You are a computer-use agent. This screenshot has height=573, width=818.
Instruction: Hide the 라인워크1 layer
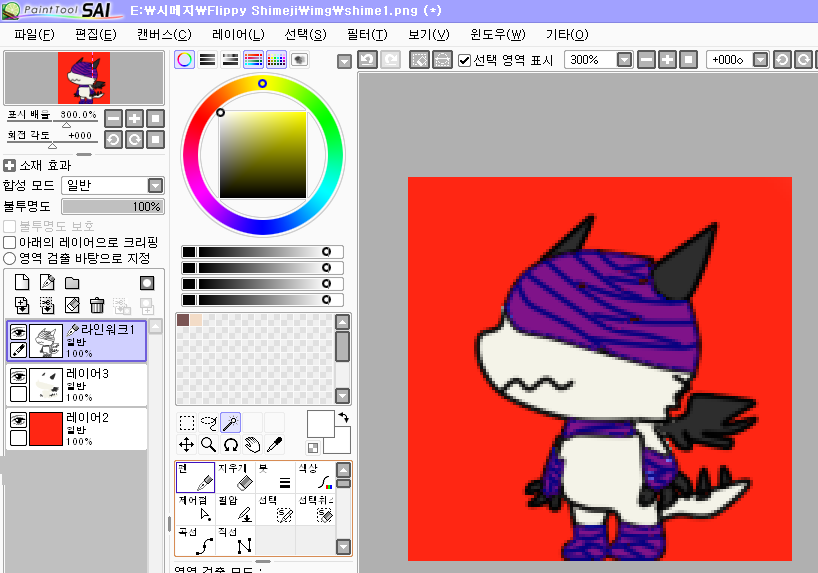pyautogui.click(x=18, y=332)
